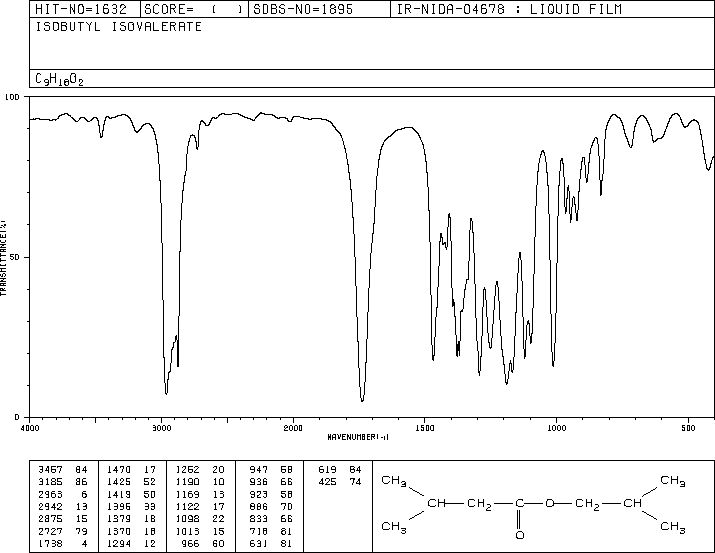Click the 2727 peak table entry

point(63,531)
